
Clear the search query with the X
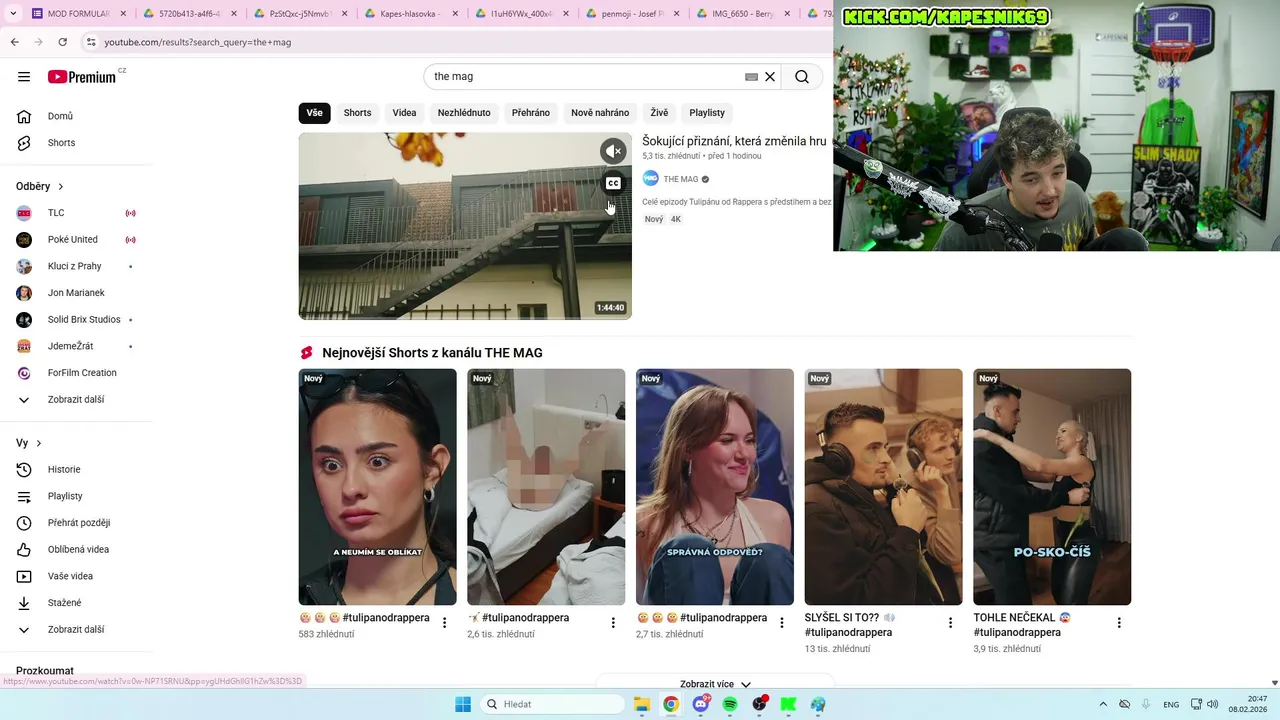(770, 77)
